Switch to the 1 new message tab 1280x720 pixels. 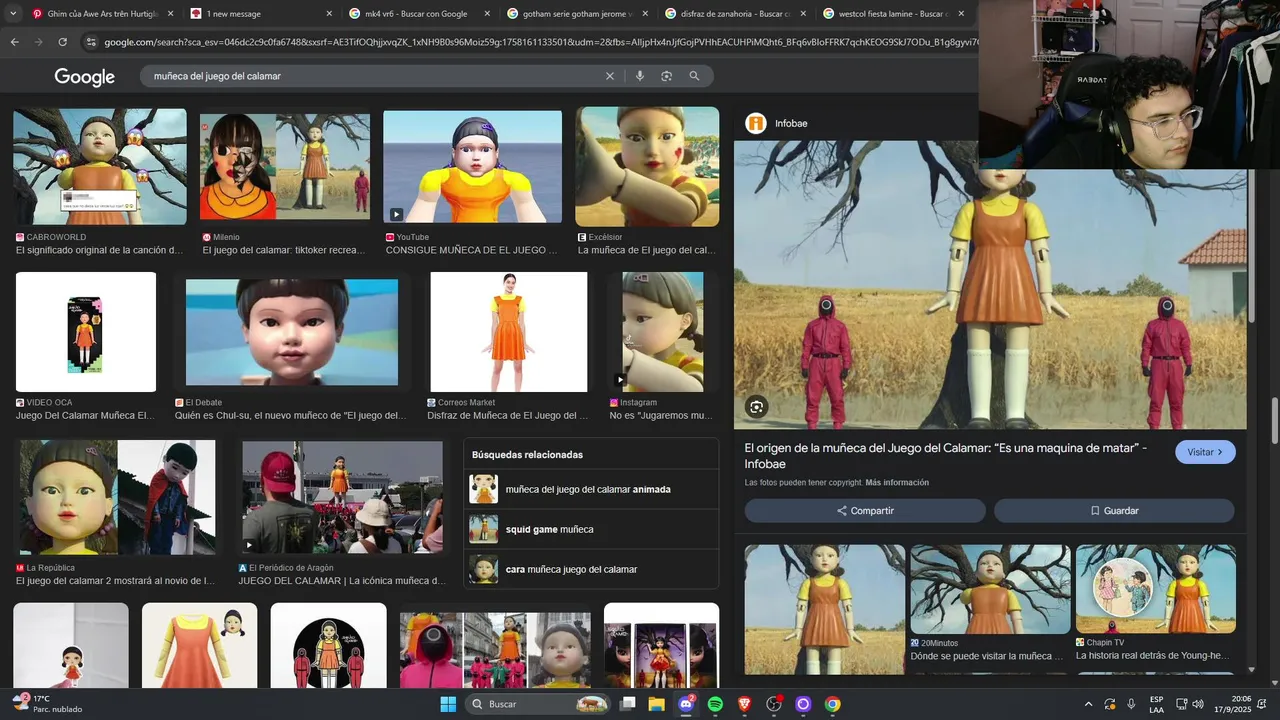tap(260, 14)
